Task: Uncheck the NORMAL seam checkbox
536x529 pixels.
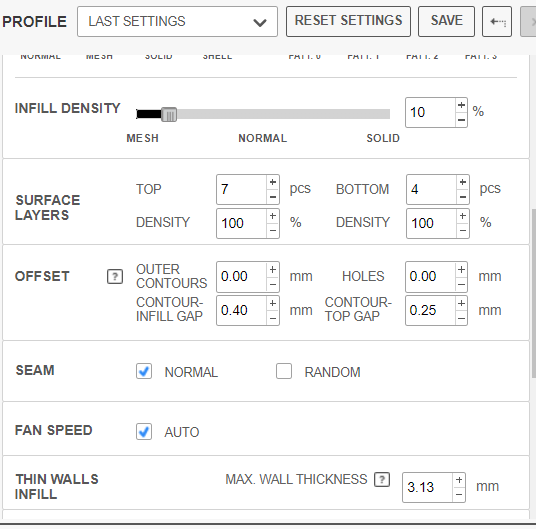Action: click(144, 371)
